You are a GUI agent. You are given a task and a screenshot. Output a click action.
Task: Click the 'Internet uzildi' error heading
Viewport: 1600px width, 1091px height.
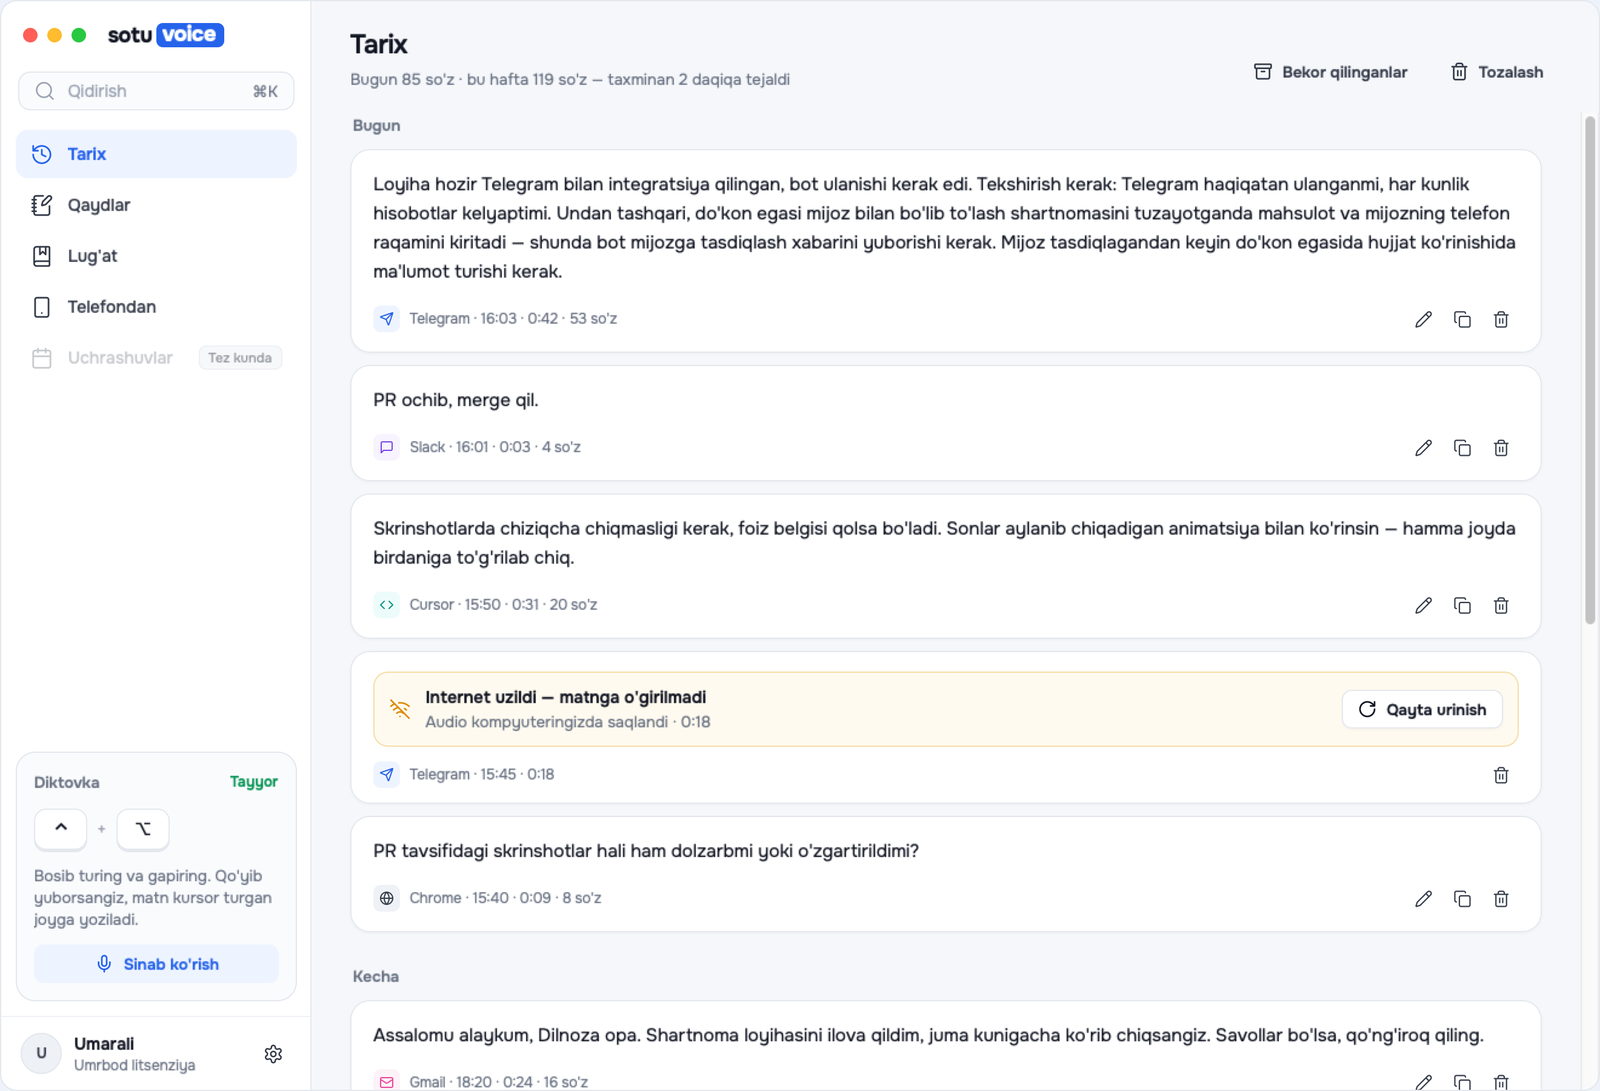[x=566, y=697]
